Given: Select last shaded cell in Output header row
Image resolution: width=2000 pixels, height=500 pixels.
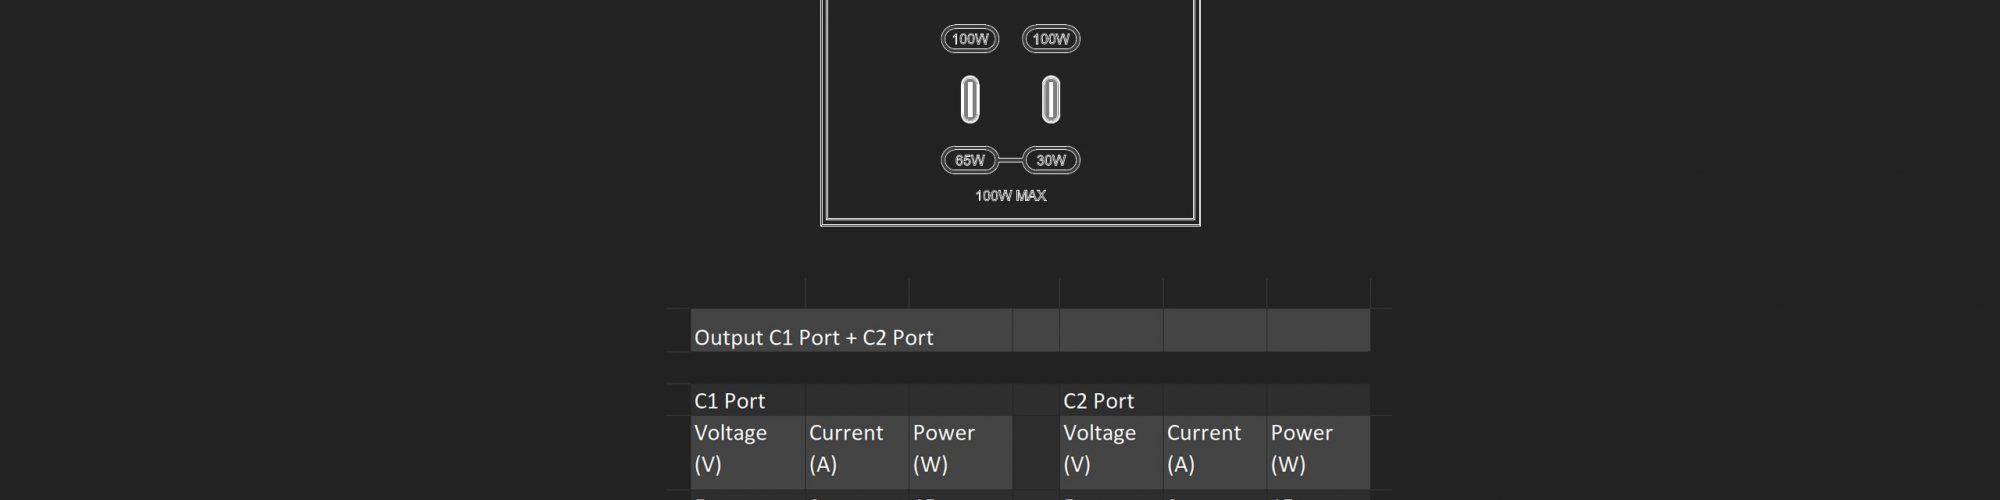Looking at the screenshot, I should [1318, 331].
